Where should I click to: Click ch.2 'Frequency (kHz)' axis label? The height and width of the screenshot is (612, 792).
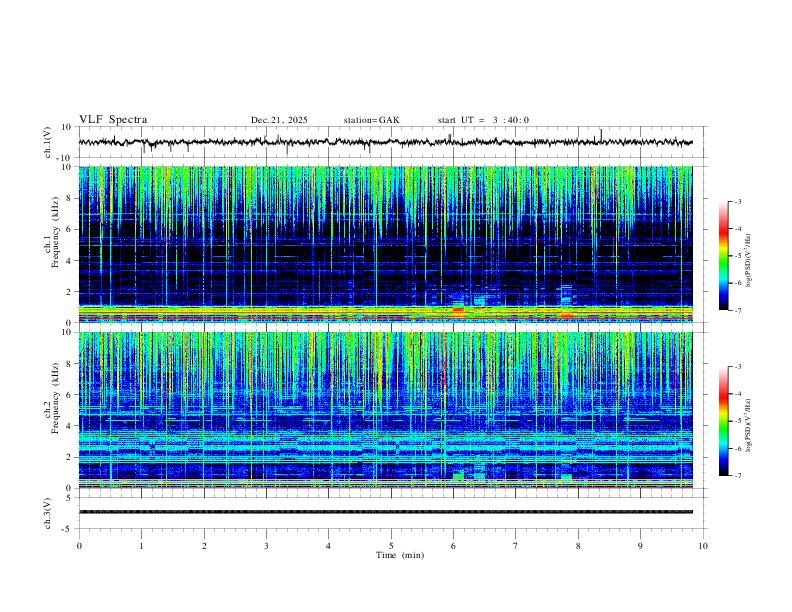pos(55,398)
